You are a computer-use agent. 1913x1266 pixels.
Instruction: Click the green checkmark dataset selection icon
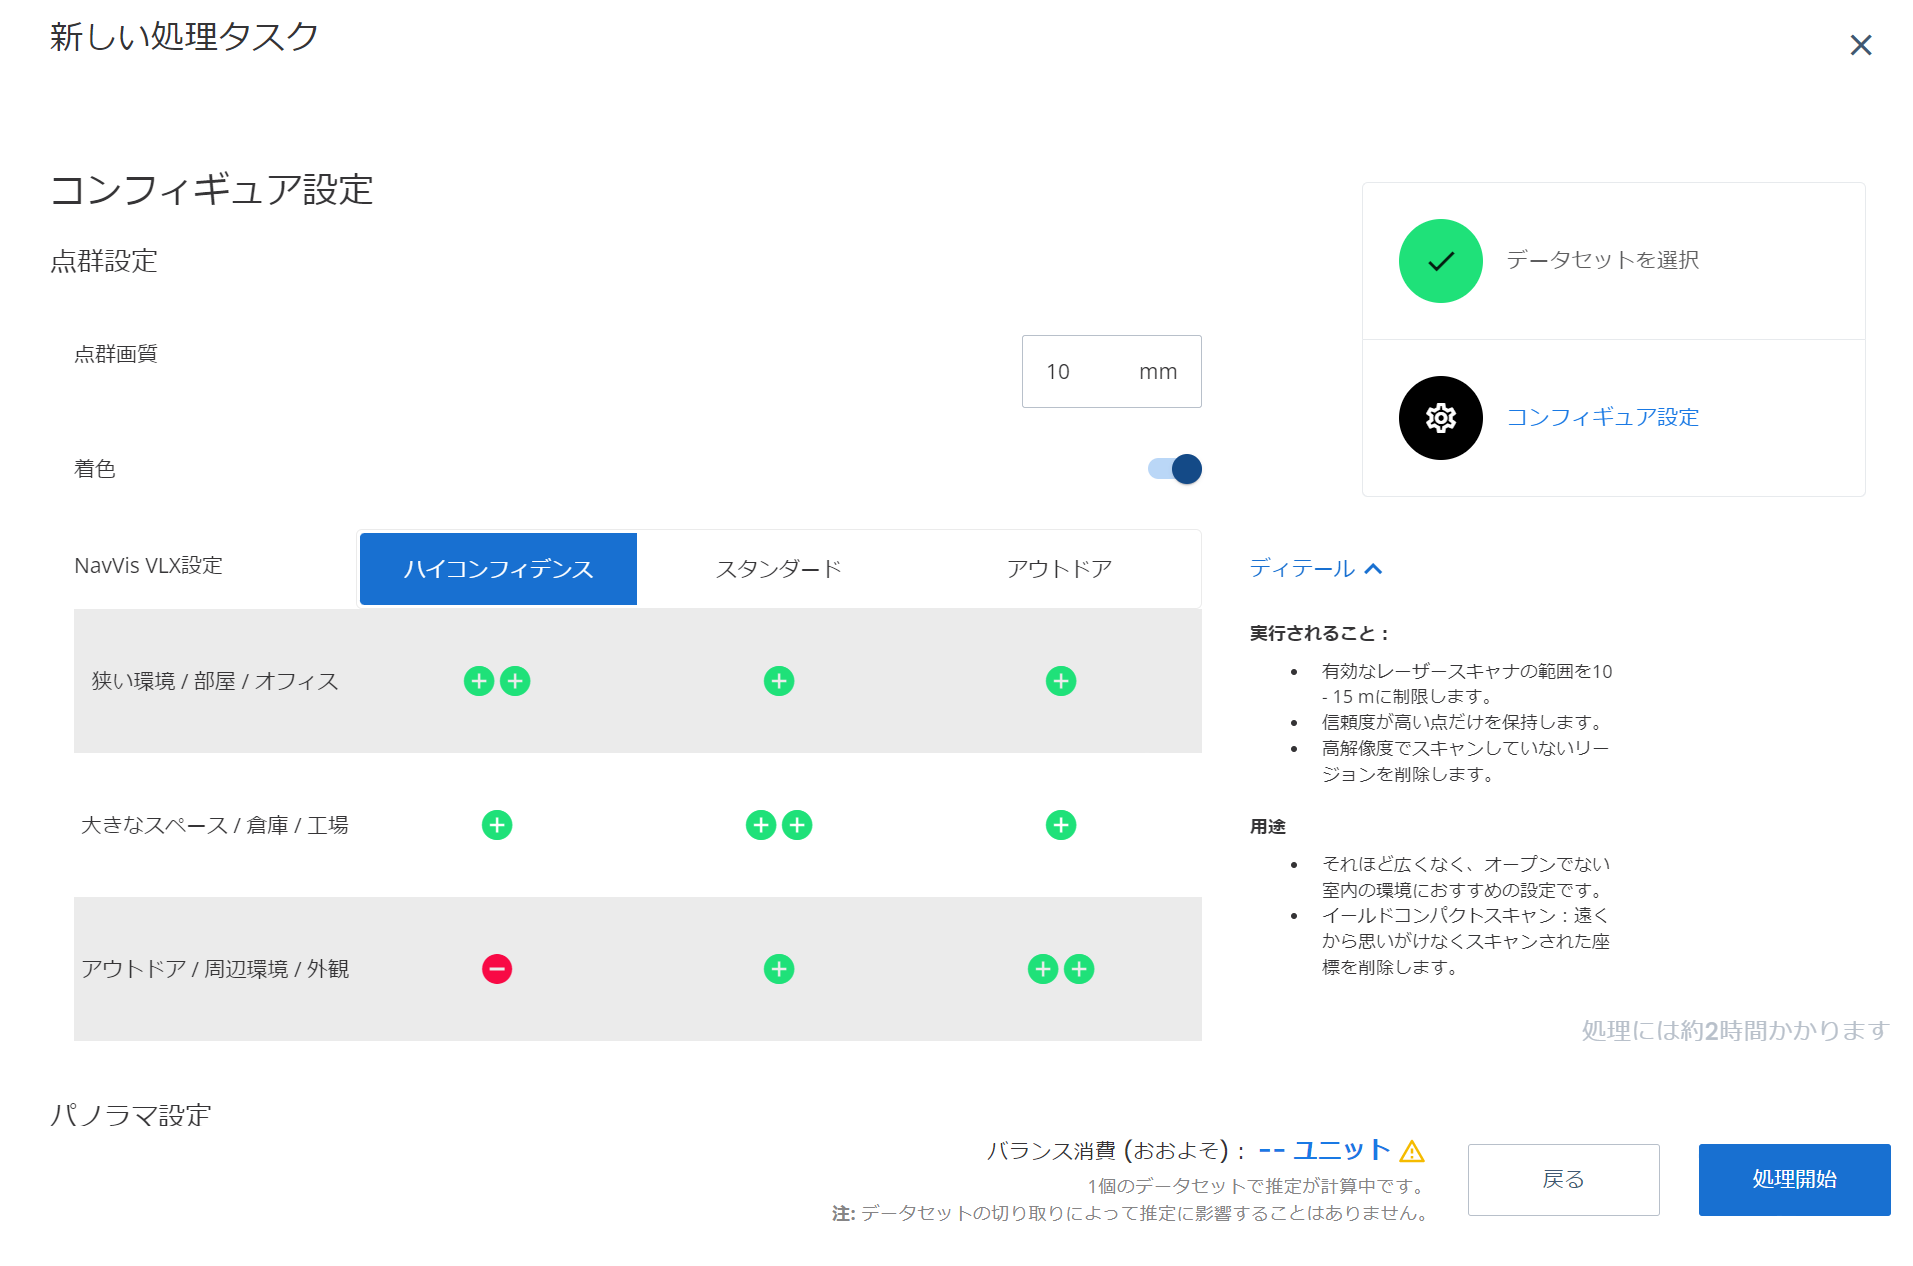(x=1440, y=261)
